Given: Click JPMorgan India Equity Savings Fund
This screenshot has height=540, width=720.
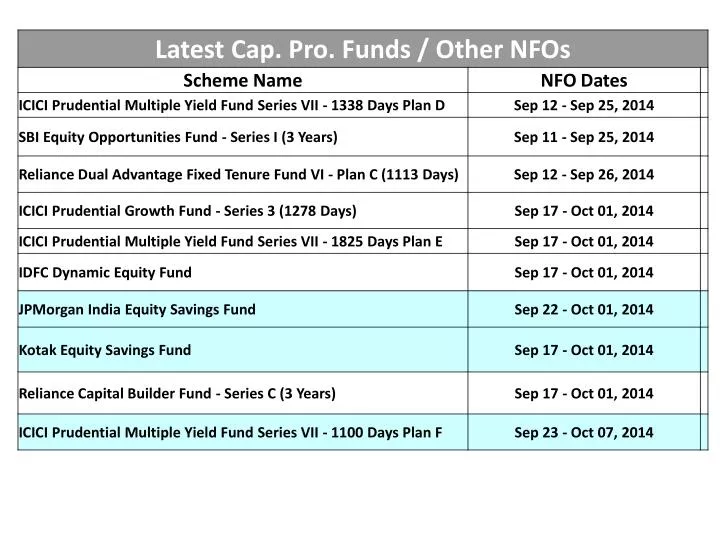Looking at the screenshot, I should click(137, 310).
